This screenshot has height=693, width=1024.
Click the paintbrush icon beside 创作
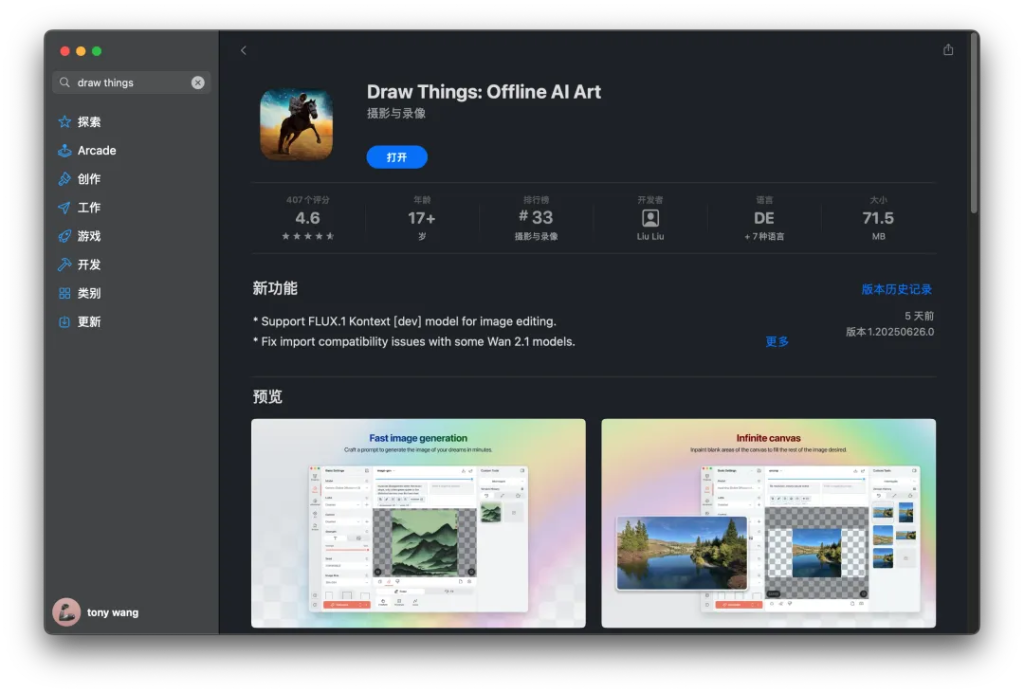click(x=65, y=179)
